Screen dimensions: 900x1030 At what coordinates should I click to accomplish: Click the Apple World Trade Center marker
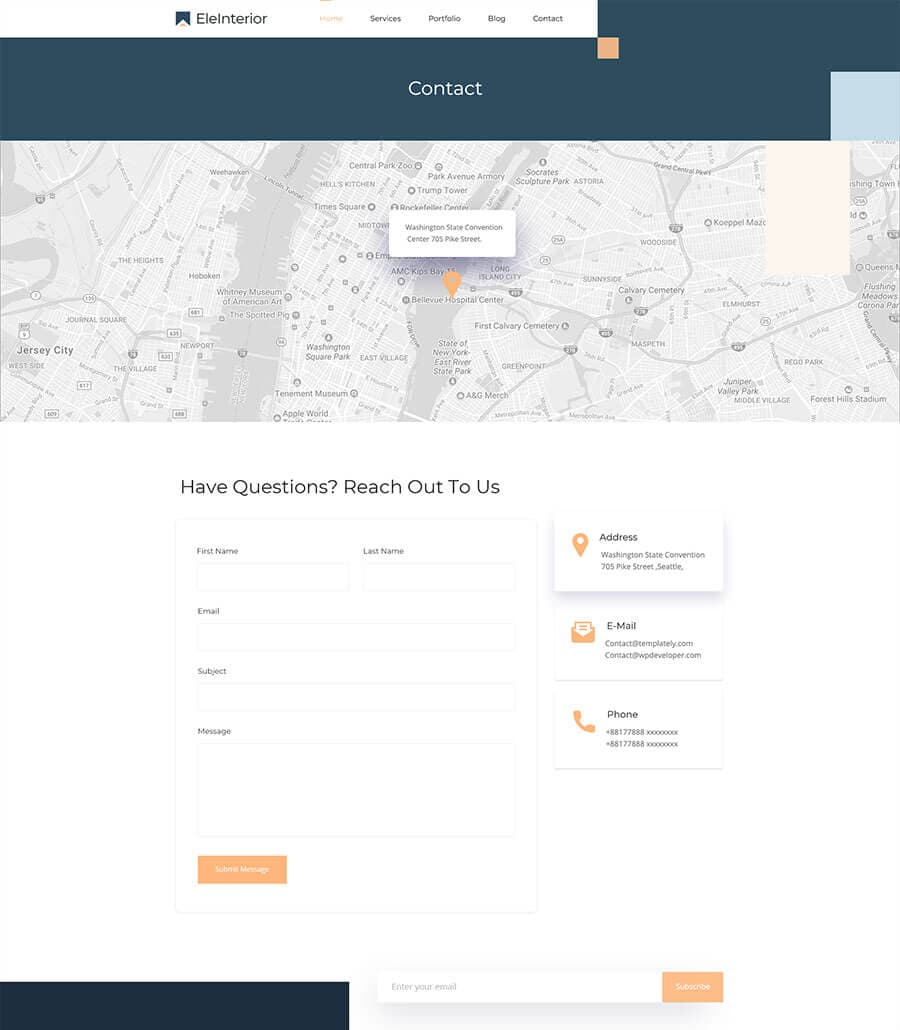[x=277, y=418]
